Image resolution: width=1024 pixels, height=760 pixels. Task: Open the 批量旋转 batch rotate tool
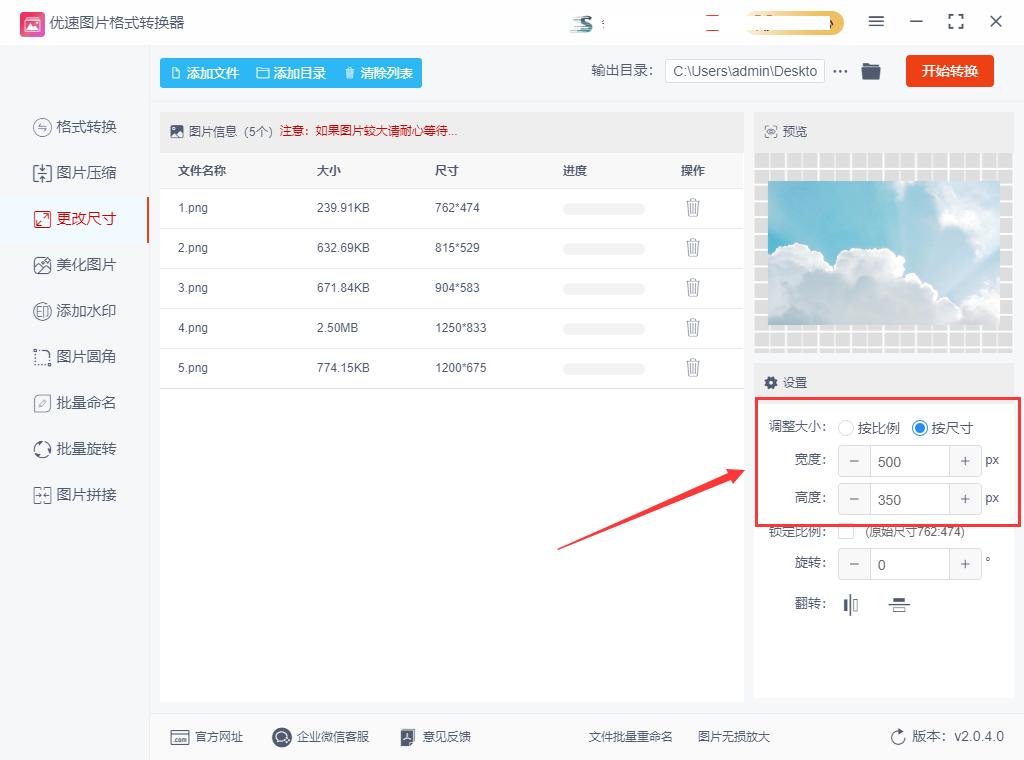[x=74, y=448]
